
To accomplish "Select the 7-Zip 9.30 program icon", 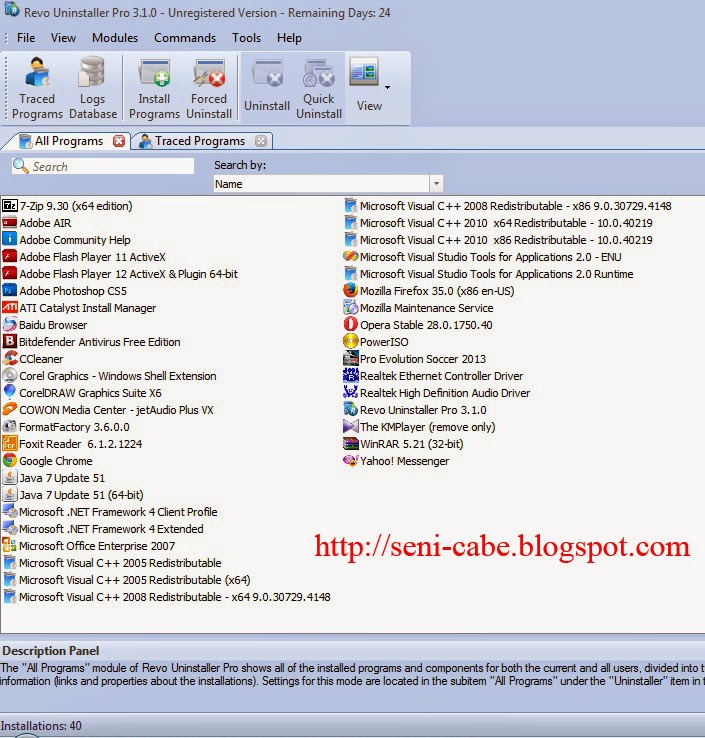I will [x=9, y=206].
